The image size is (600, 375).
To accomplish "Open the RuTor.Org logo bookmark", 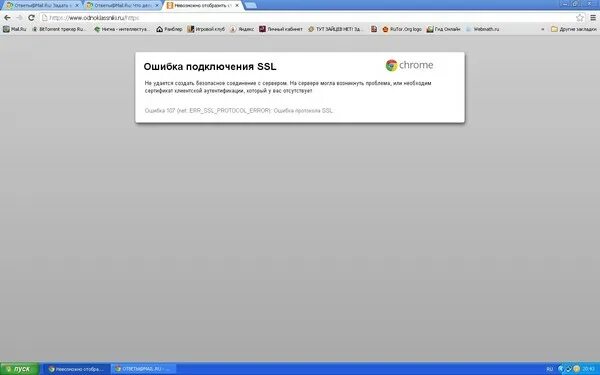I will point(401,29).
